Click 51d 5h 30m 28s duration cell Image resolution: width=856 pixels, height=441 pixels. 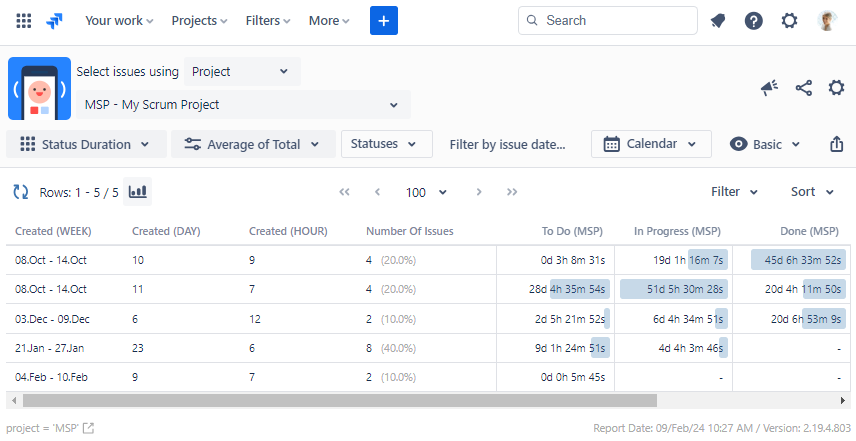pyautogui.click(x=674, y=289)
